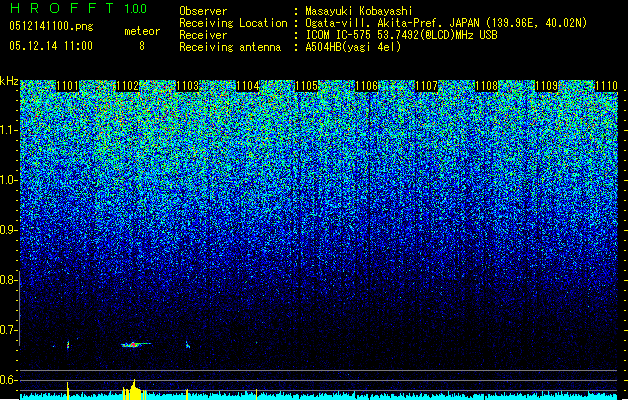Screen dimensions: 629x400
Task: Click the 1.0 kHz frequency axis label
Action: (x=8, y=180)
